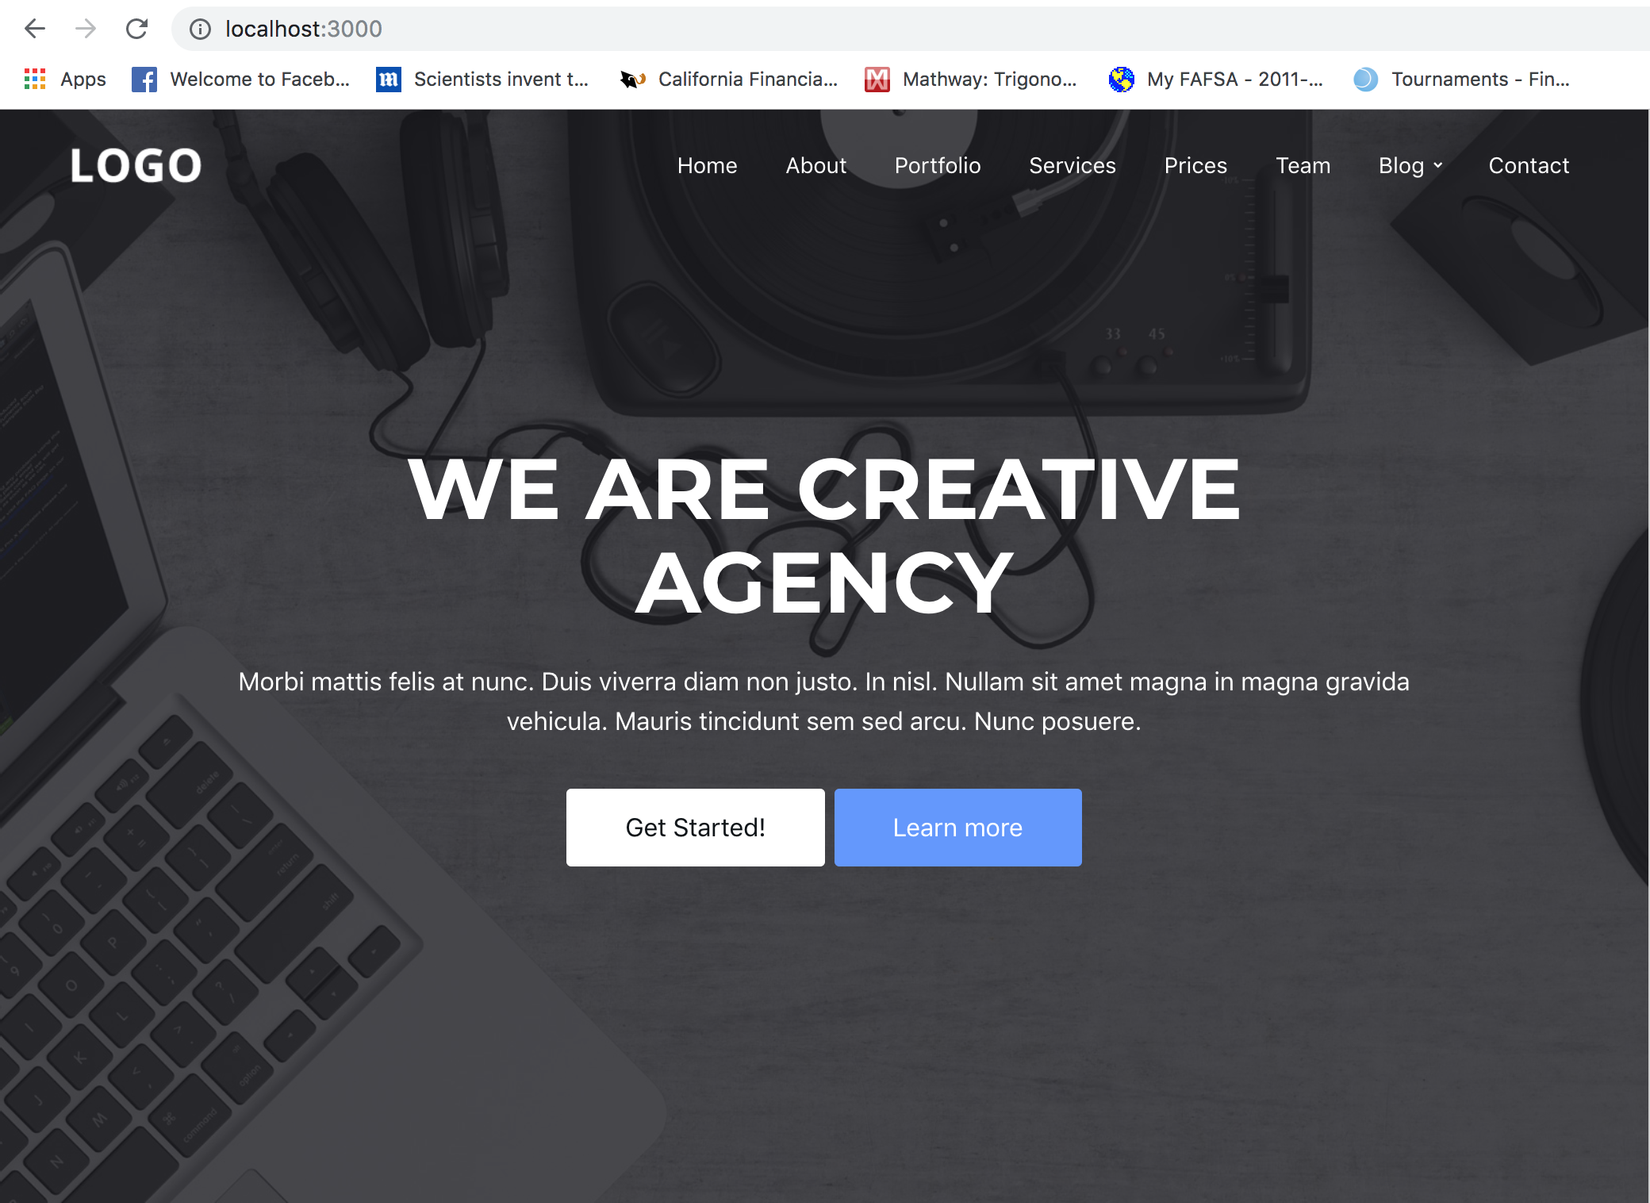Screen dimensions: 1650x1203
Task: Click the browser forward arrow
Action: tap(86, 29)
